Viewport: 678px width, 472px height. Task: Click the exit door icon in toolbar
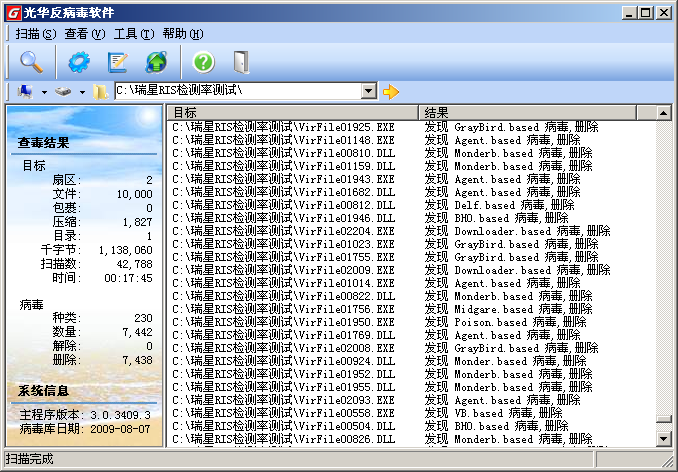[x=240, y=61]
